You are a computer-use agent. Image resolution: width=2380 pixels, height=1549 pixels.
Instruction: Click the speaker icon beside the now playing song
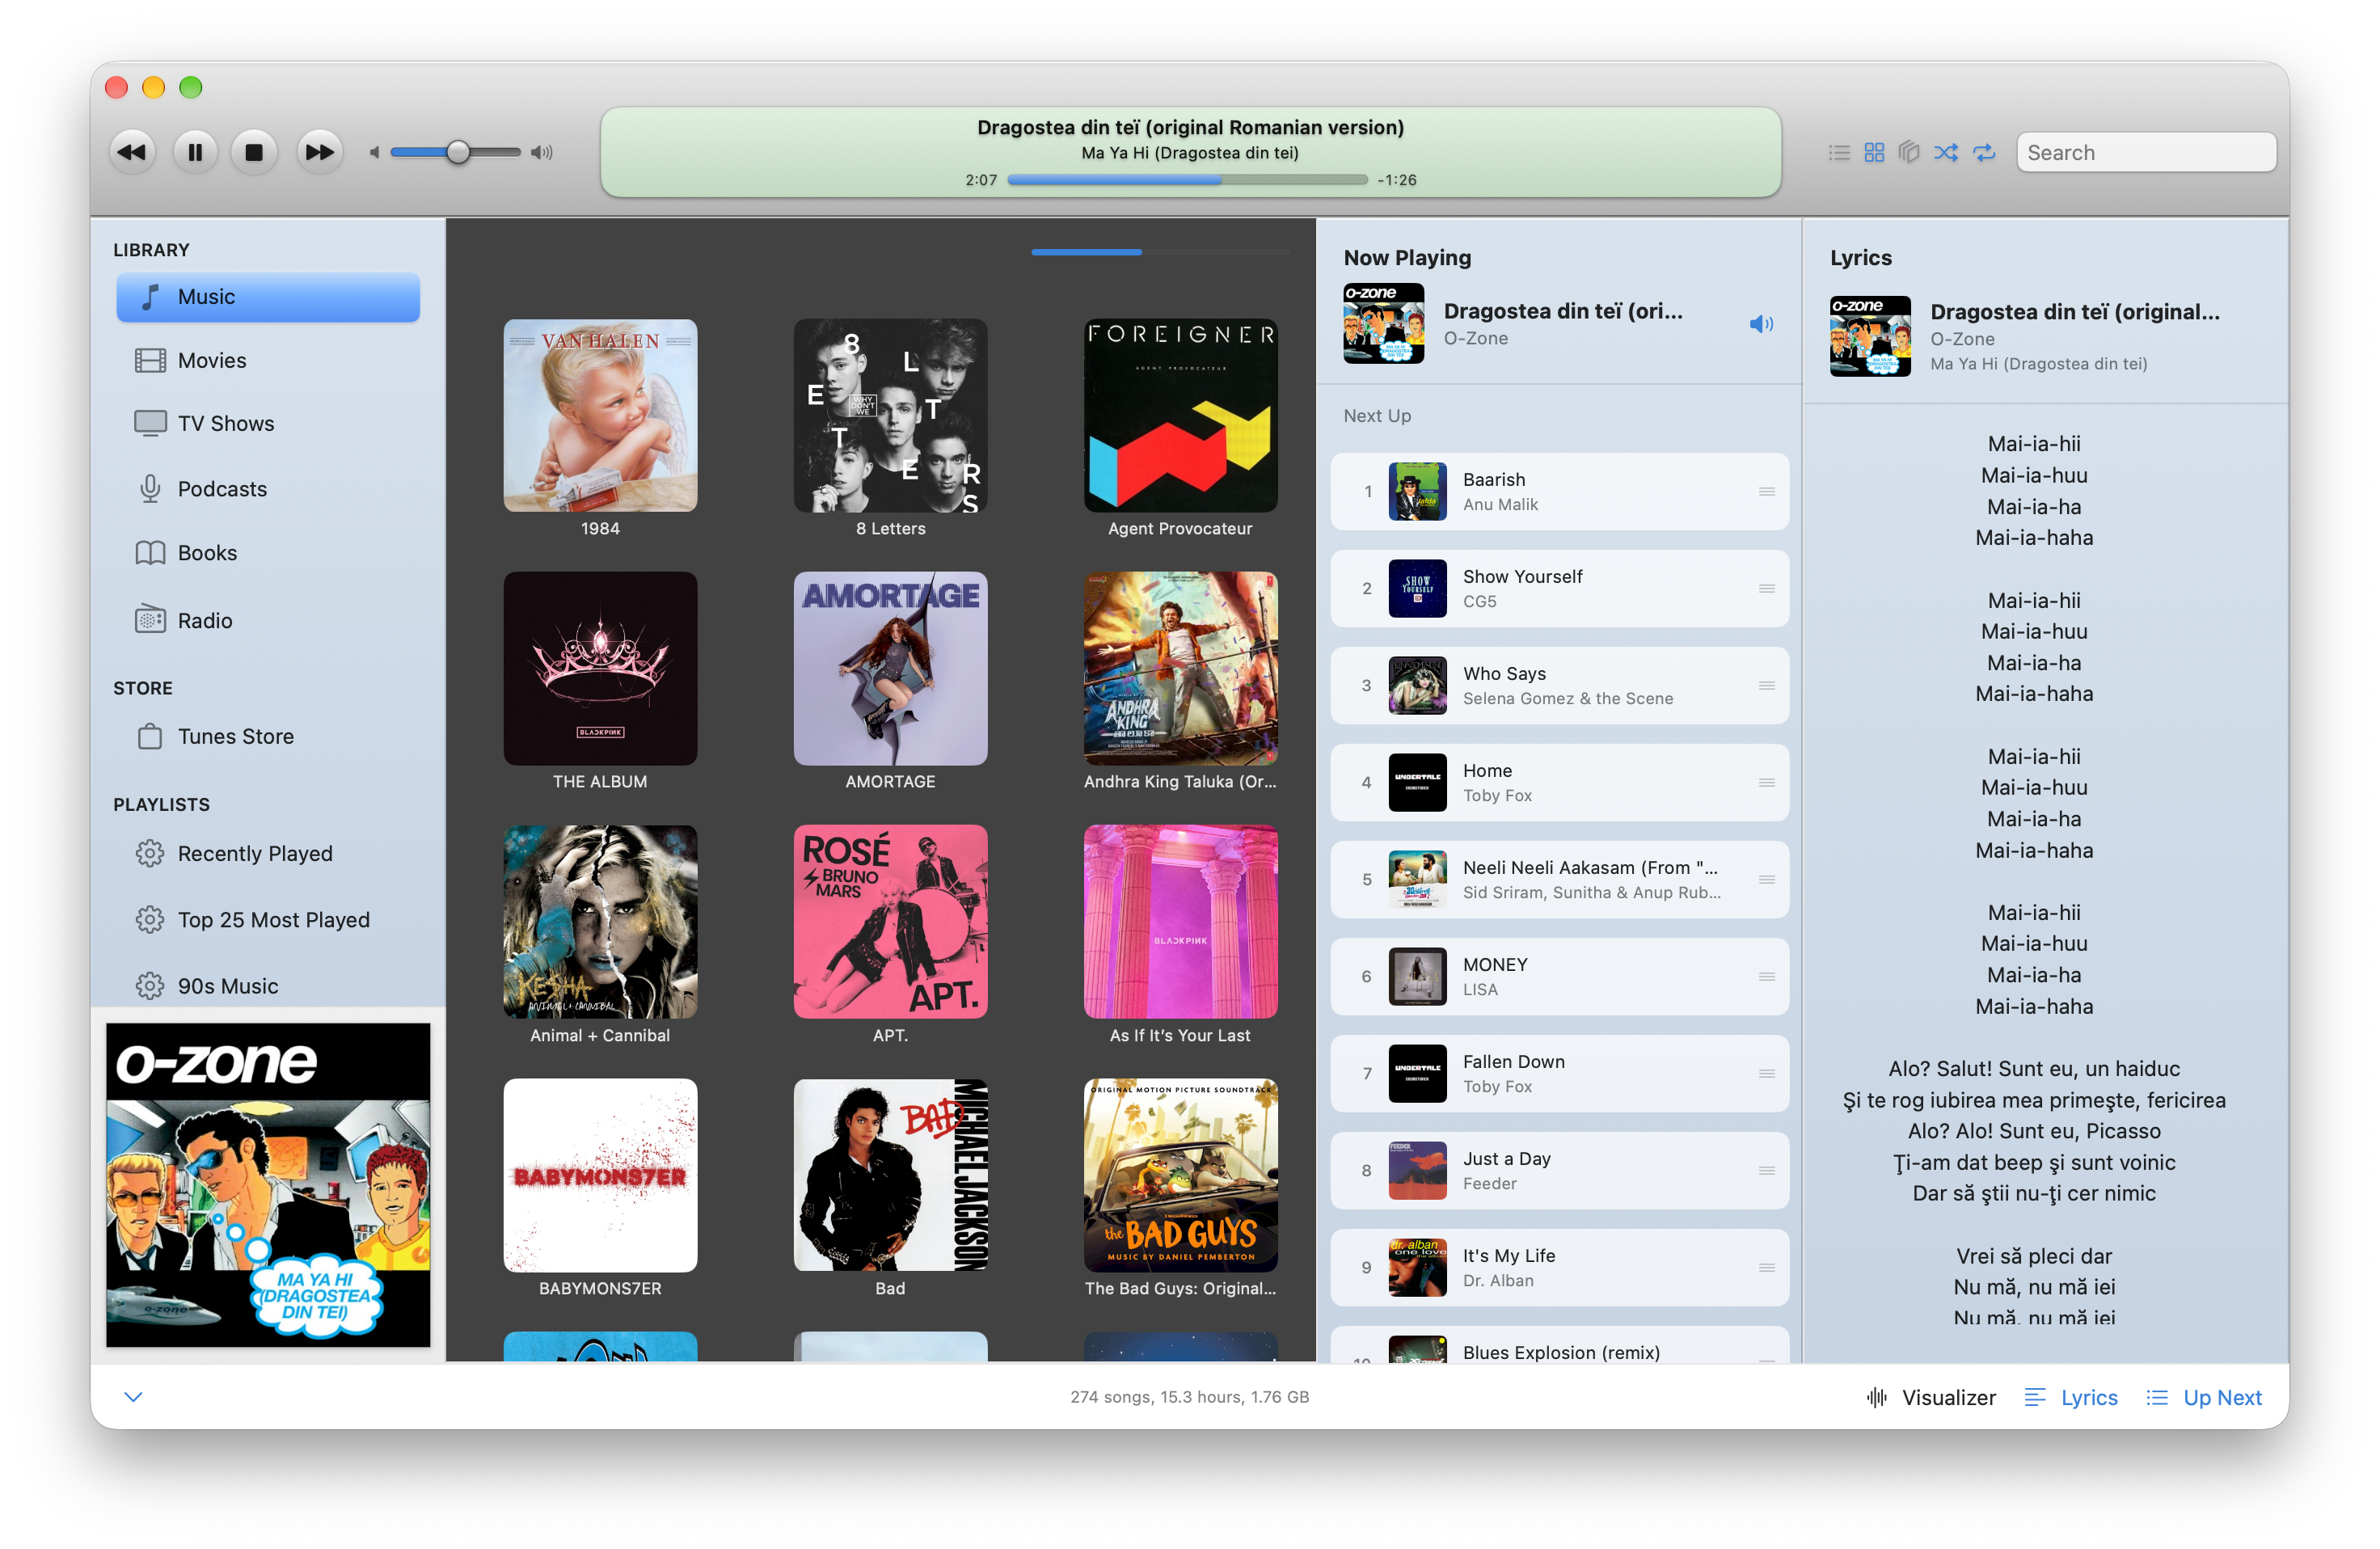point(1761,324)
